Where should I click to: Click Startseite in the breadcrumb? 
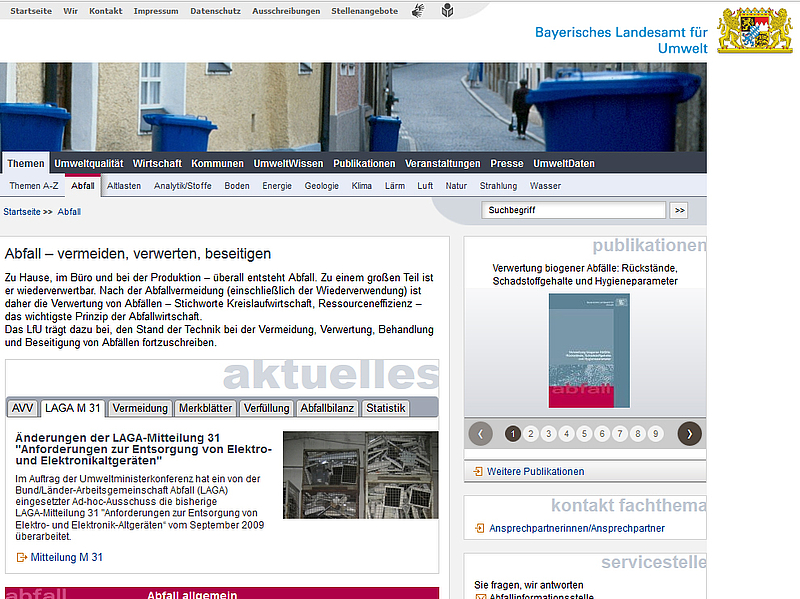[22, 212]
